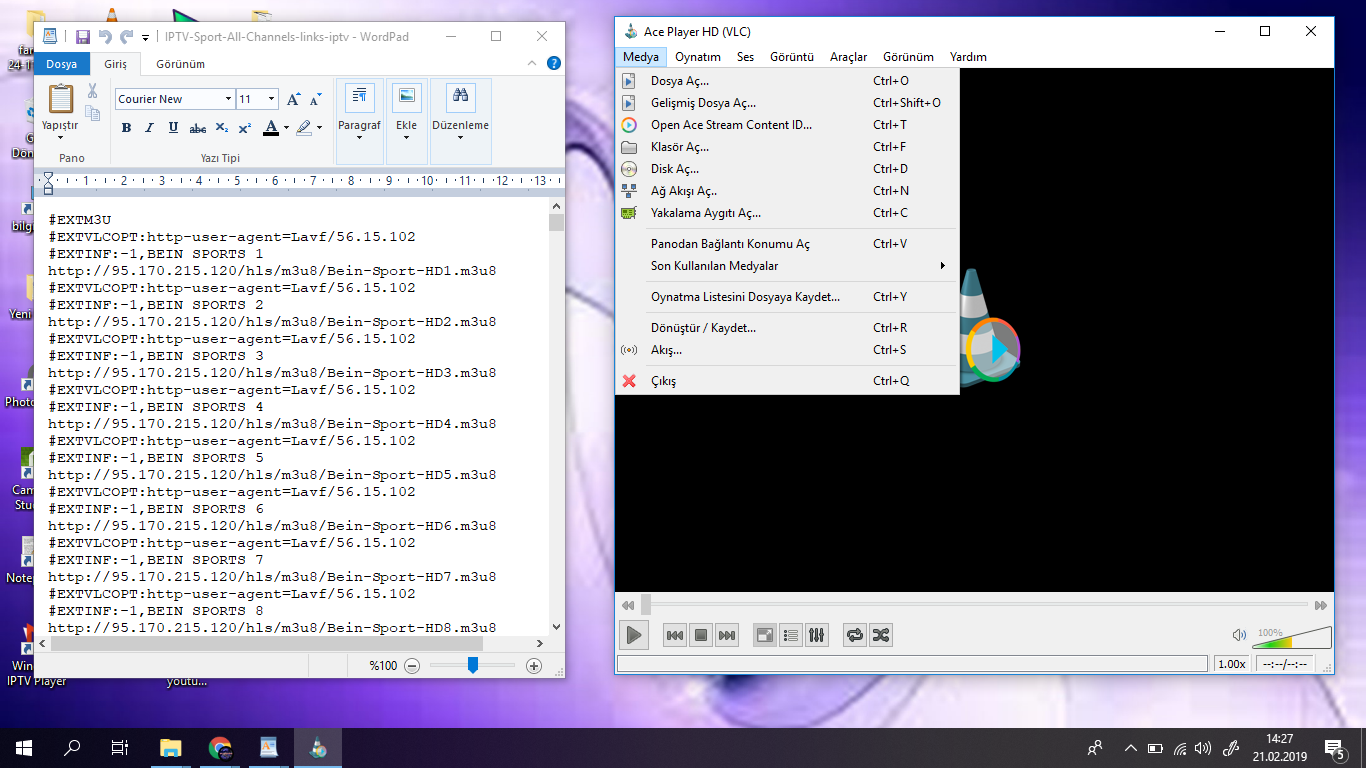This screenshot has width=1366, height=768.
Task: Open the playlist view in Ace Player
Action: [791, 635]
